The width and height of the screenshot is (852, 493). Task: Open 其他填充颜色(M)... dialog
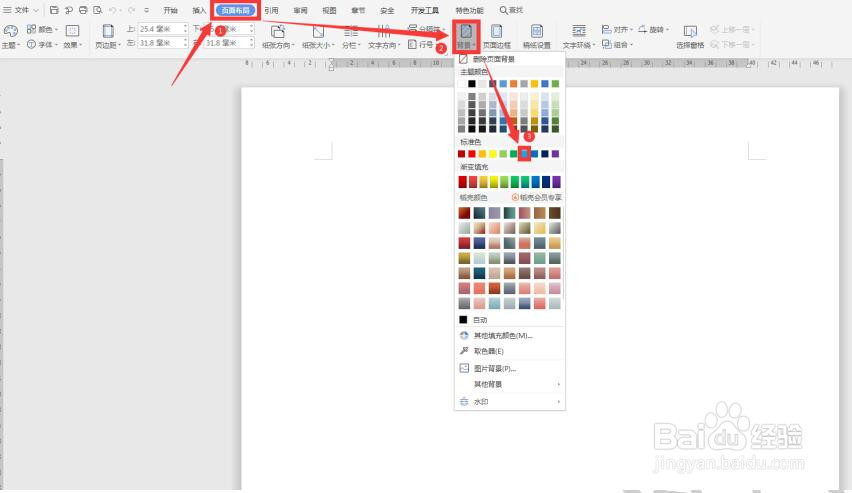pos(510,335)
